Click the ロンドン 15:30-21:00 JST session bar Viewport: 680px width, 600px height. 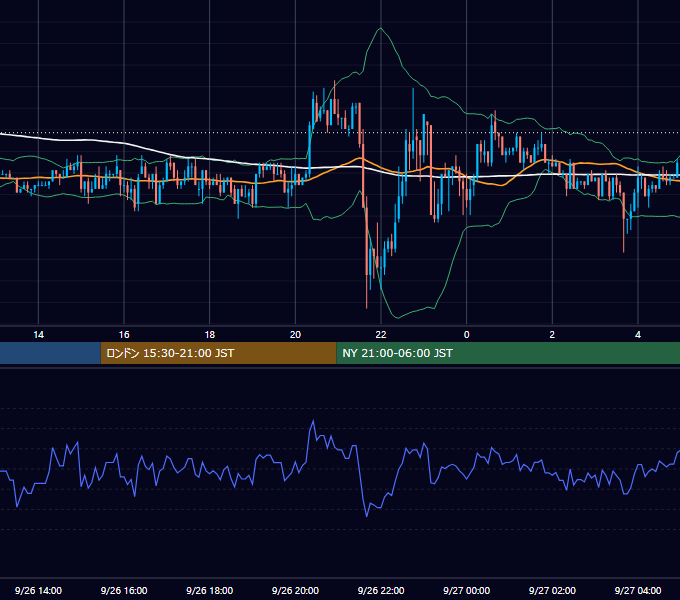click(x=218, y=353)
